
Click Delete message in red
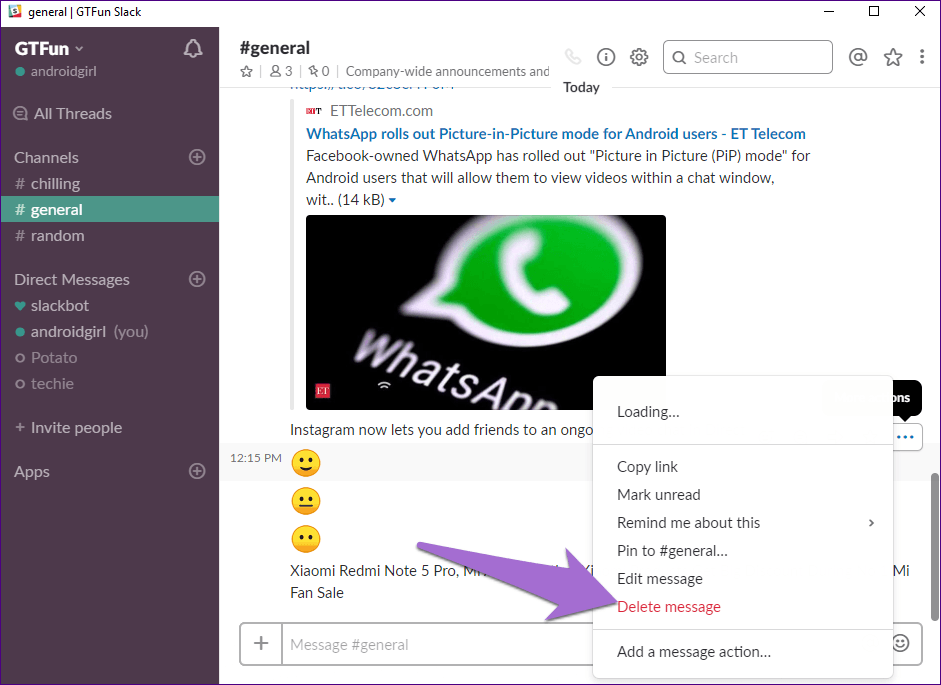[744, 606]
